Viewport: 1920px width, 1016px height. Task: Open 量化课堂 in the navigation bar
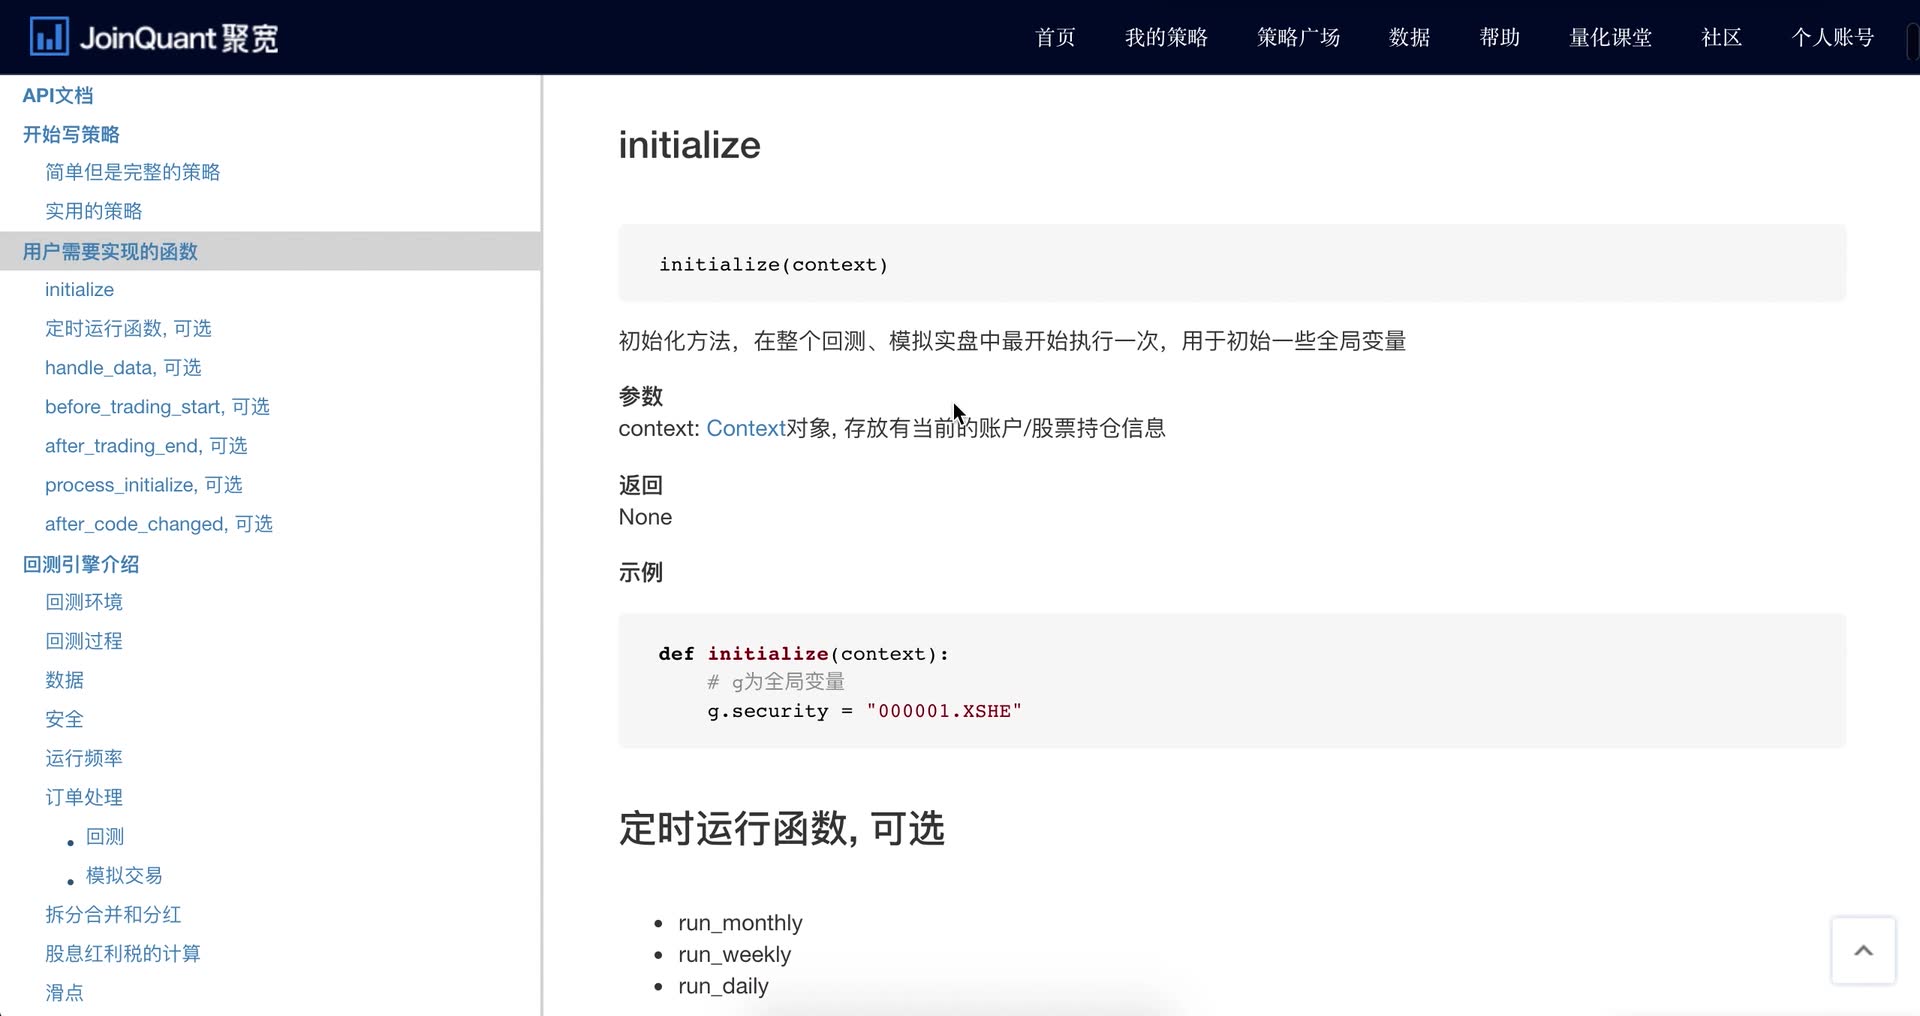tap(1610, 37)
